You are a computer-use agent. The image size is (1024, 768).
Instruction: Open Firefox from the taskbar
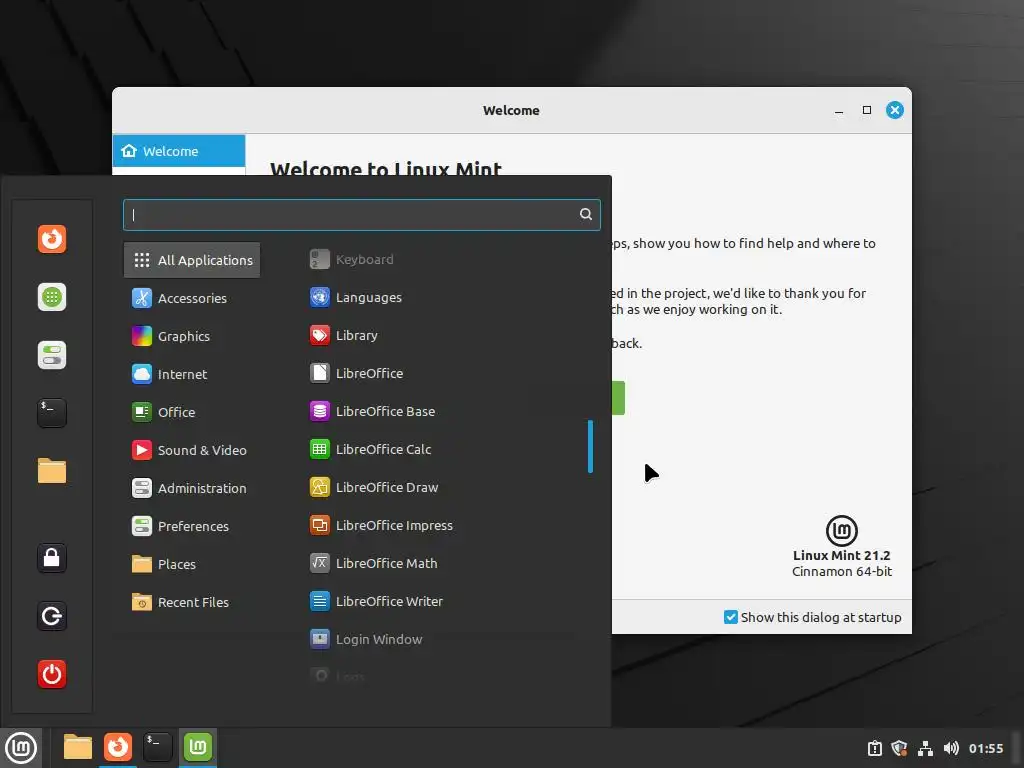(118, 747)
